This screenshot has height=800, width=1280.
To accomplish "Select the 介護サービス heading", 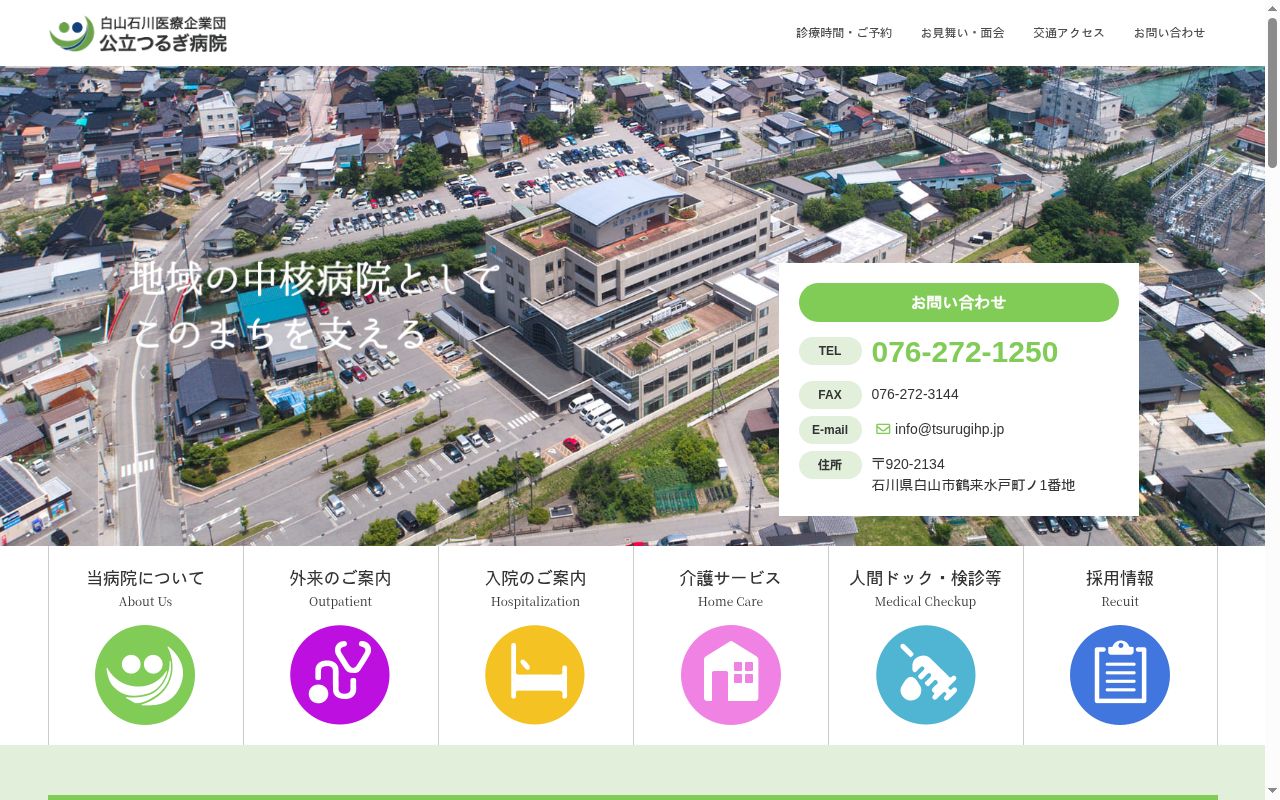I will (730, 578).
